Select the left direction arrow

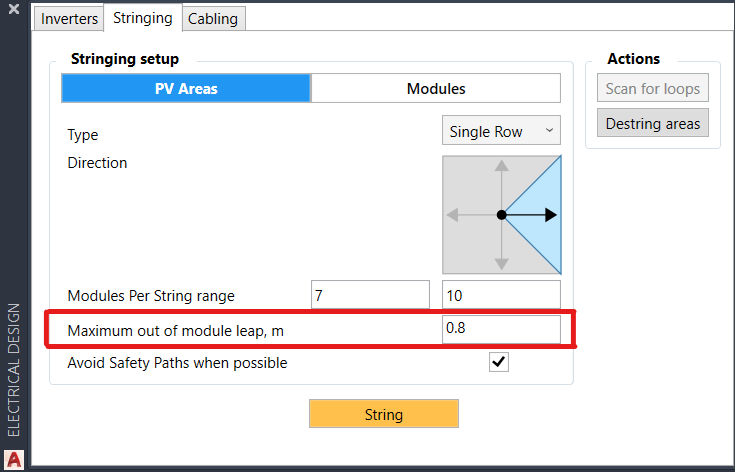pos(456,215)
